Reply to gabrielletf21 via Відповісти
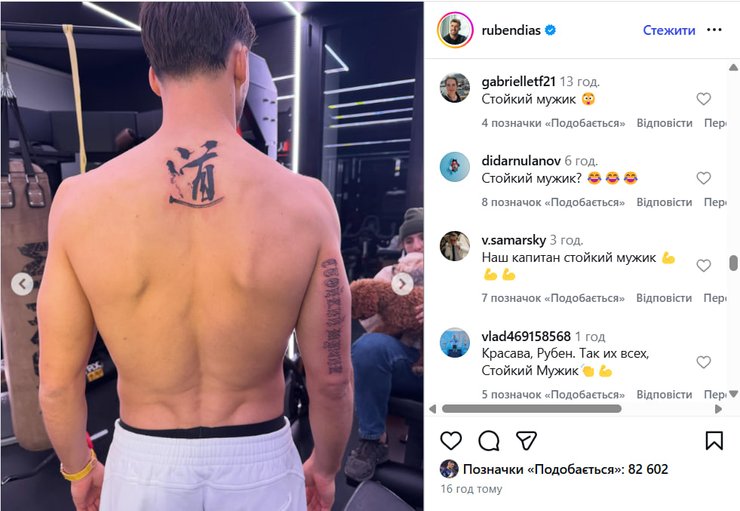Viewport: 740px width, 511px height. pos(664,123)
